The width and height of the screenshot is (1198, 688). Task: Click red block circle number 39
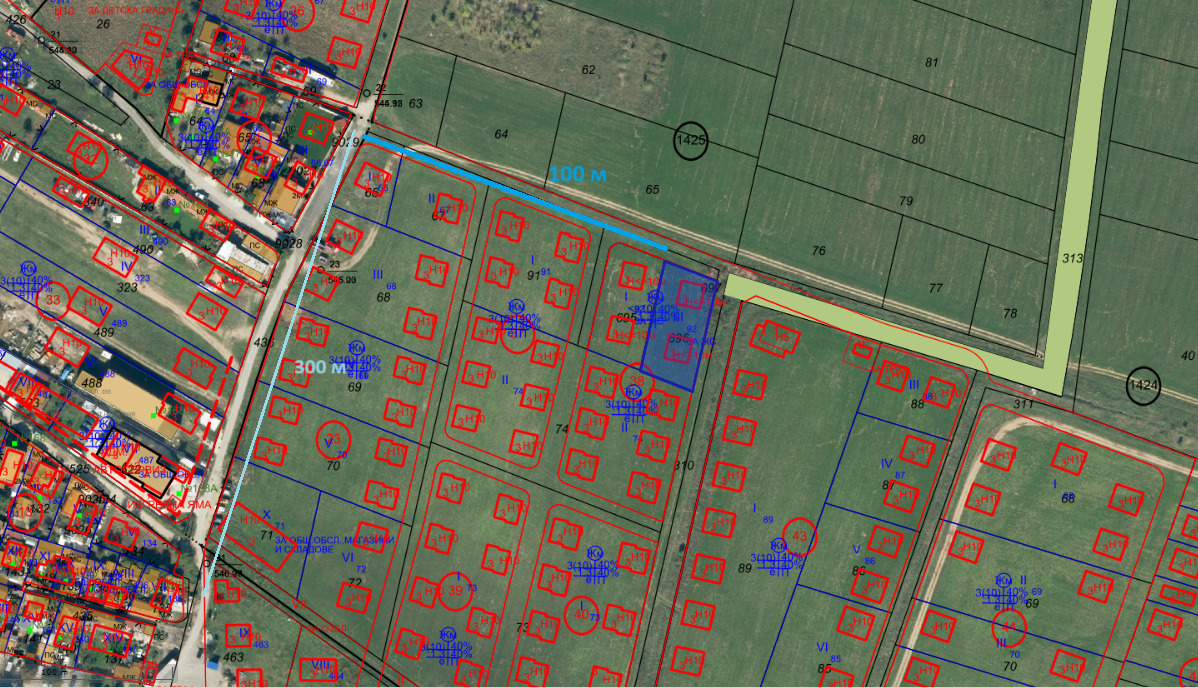point(455,590)
